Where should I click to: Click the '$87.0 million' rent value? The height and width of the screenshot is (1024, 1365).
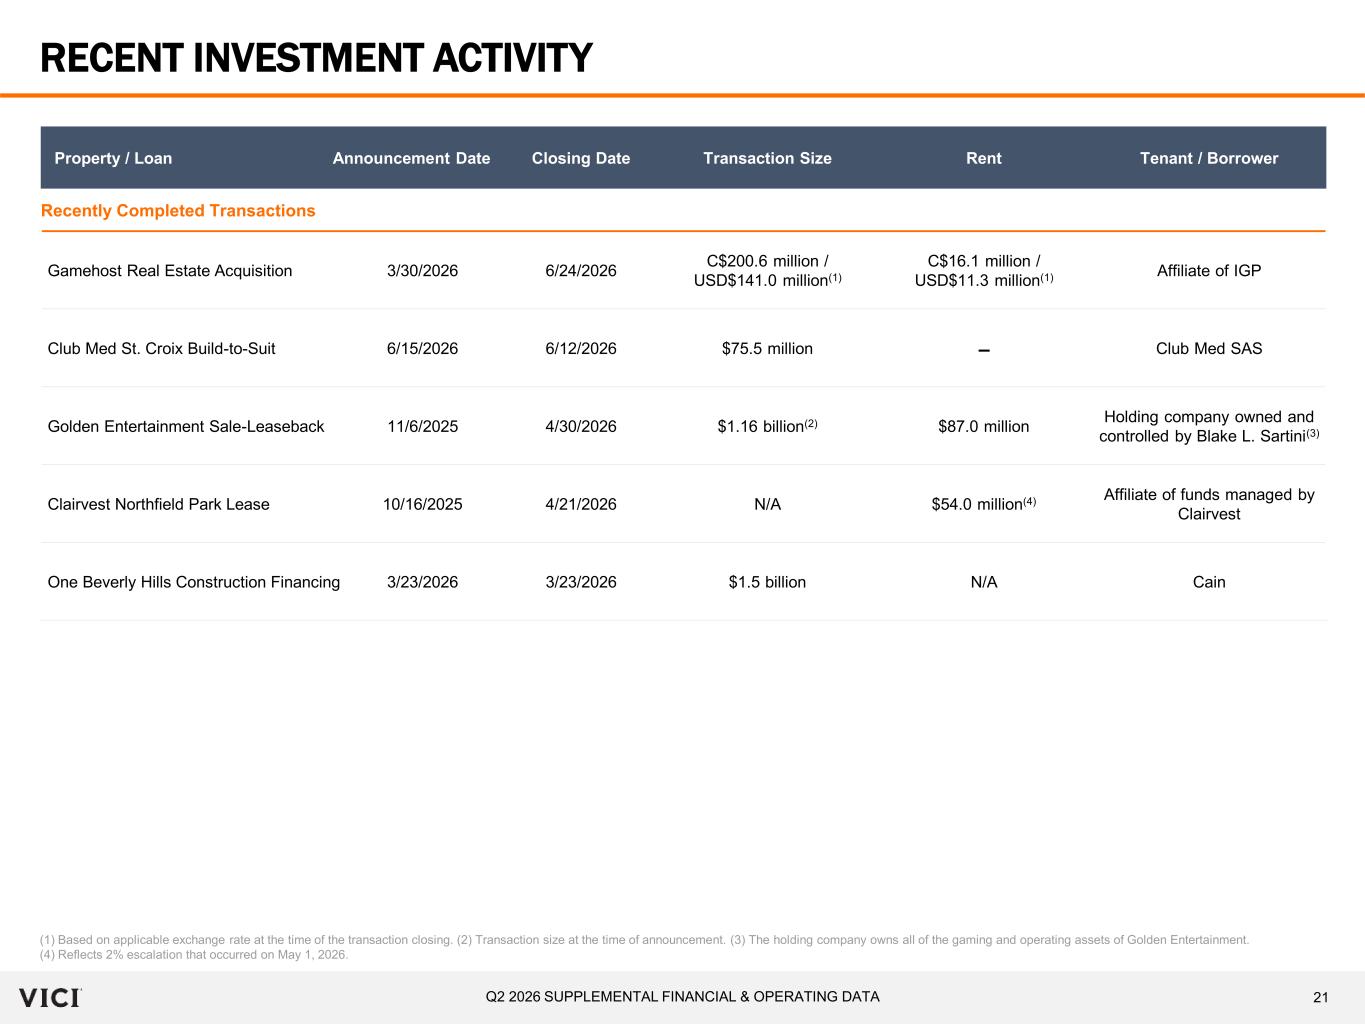tap(984, 427)
